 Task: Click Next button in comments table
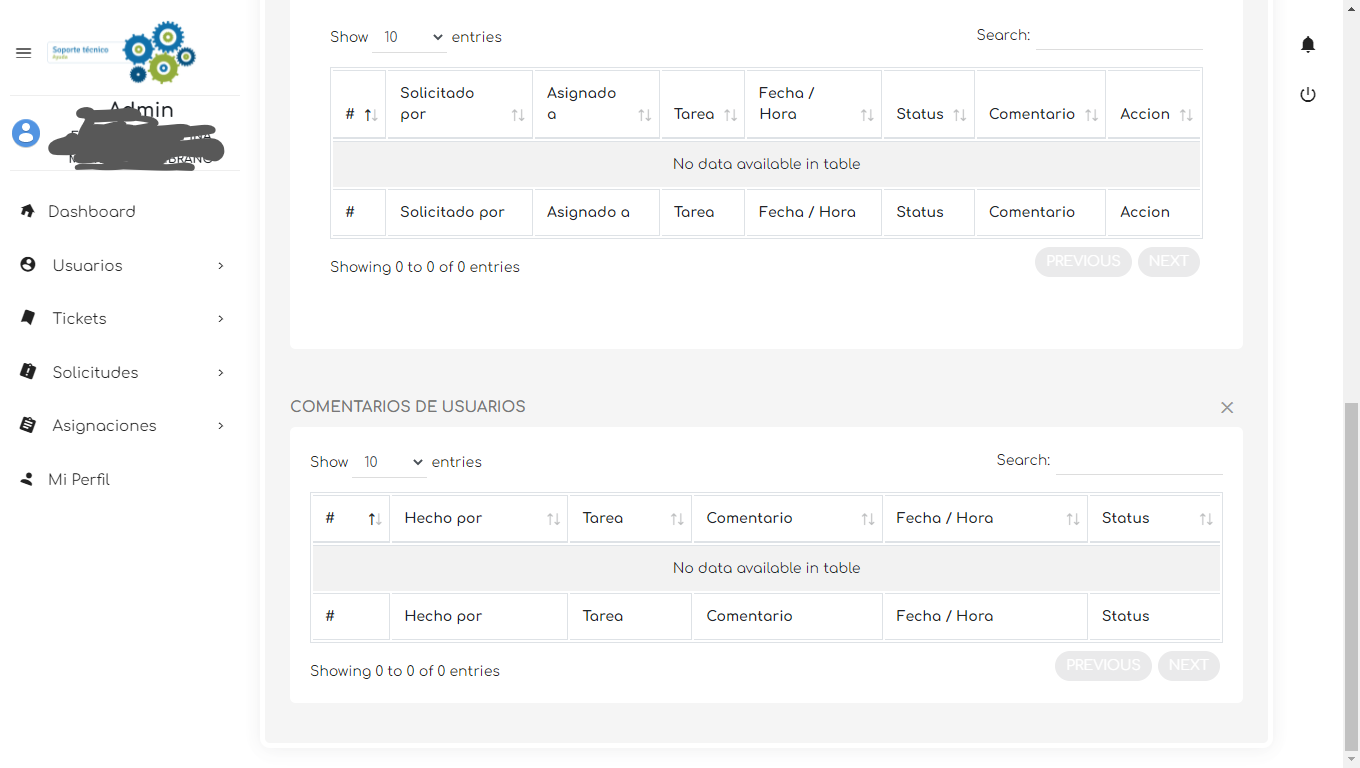pos(1188,665)
